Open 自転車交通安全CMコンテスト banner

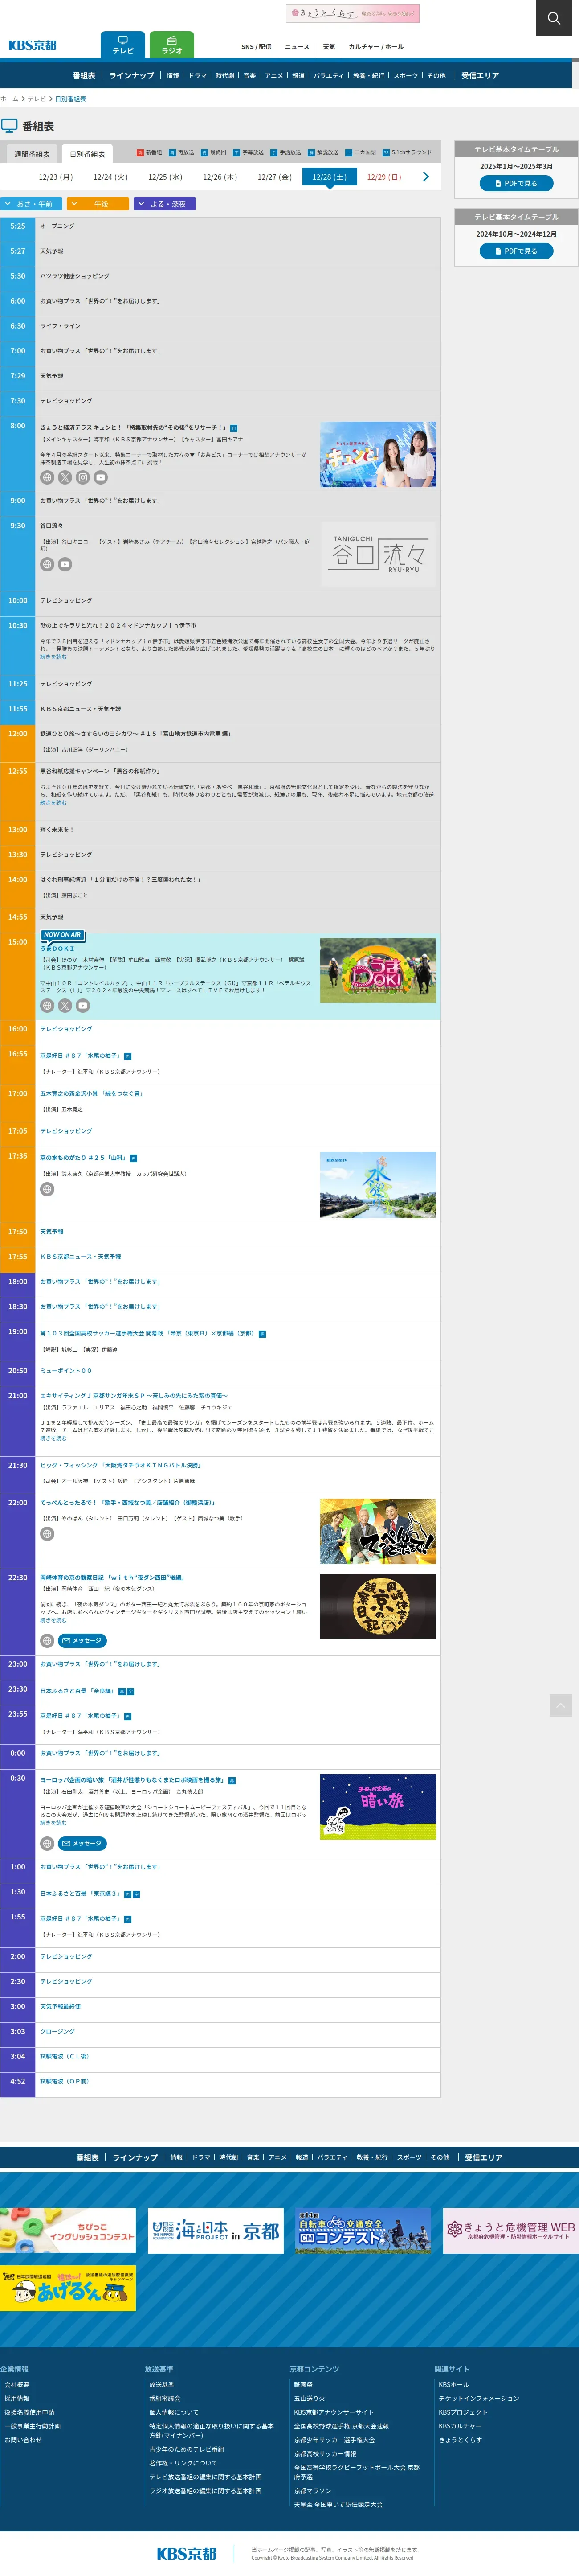pos(363,2231)
